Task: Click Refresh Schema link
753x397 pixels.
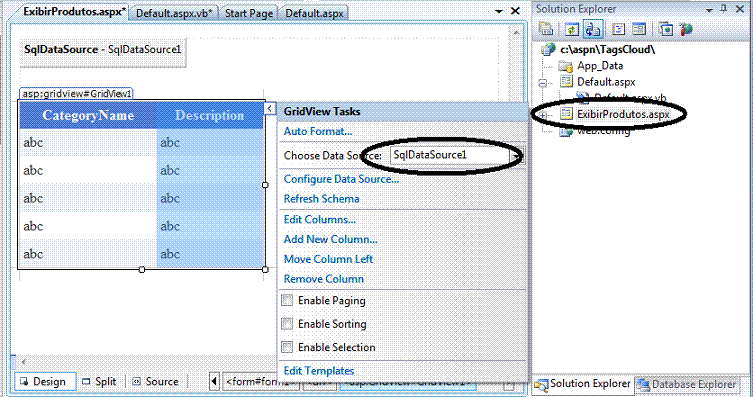Action: point(321,199)
